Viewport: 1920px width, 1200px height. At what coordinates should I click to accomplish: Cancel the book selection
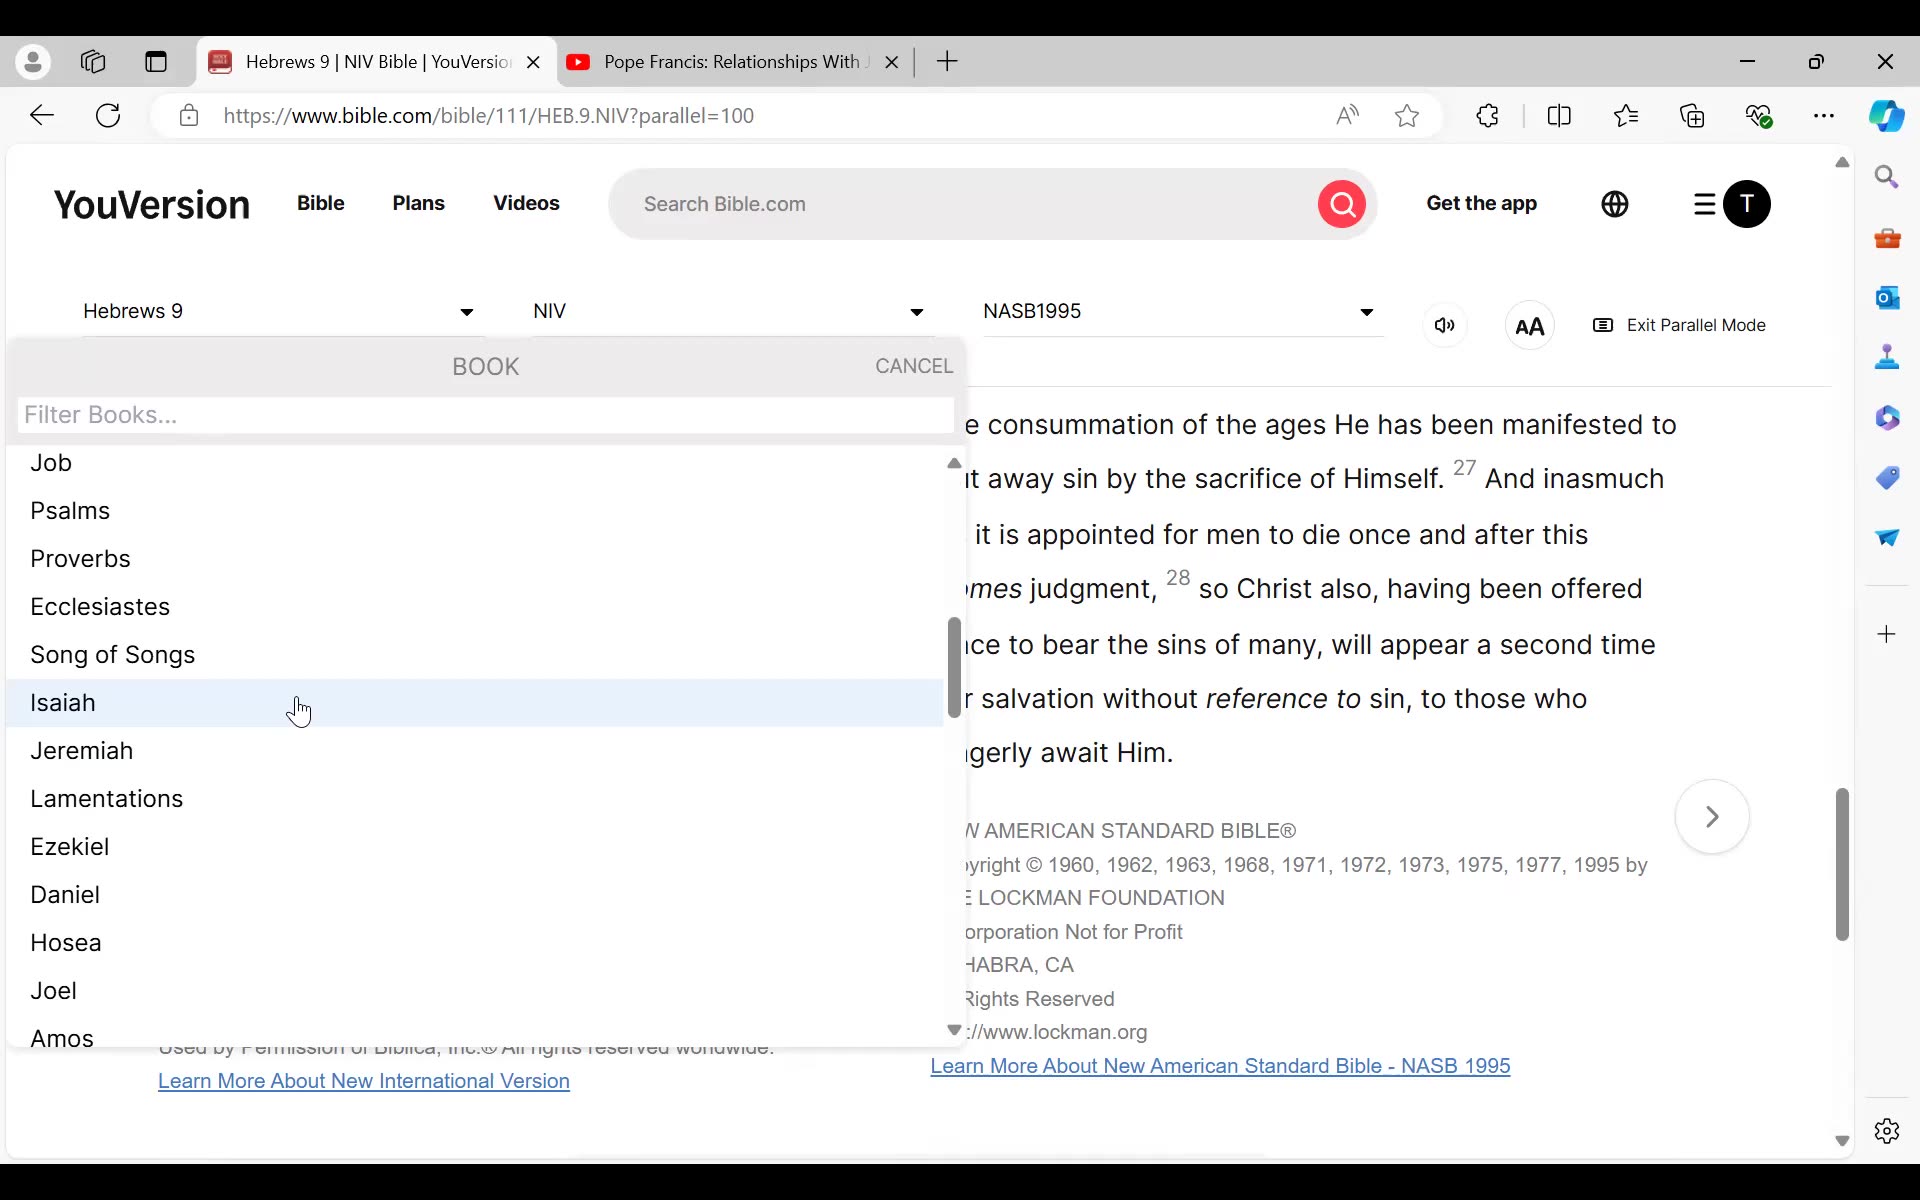pos(914,366)
